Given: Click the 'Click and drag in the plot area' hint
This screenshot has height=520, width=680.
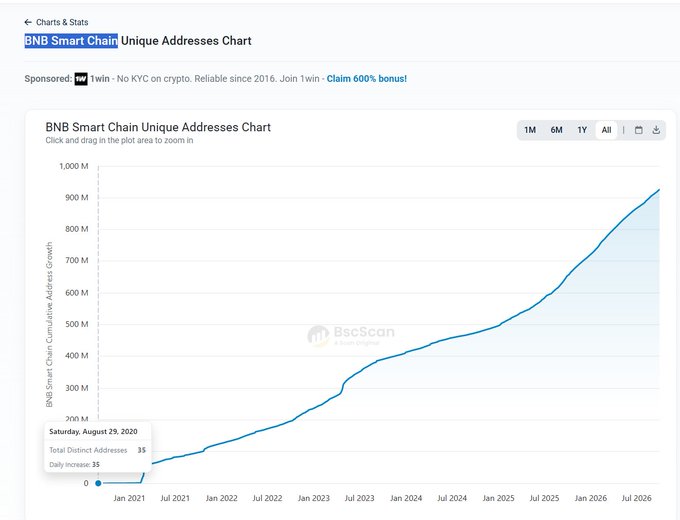Looking at the screenshot, I should (119, 141).
